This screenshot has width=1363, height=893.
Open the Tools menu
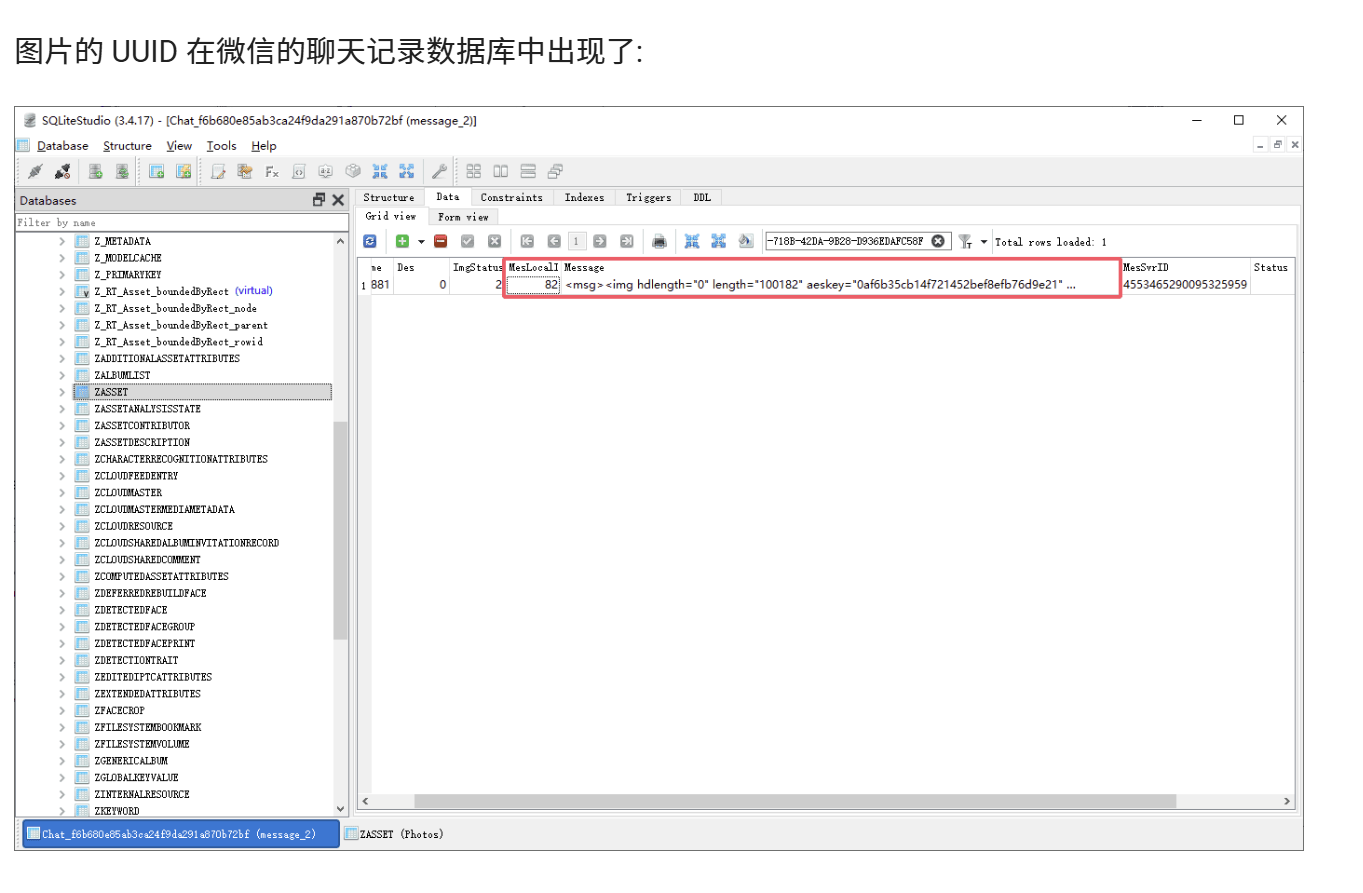click(221, 146)
